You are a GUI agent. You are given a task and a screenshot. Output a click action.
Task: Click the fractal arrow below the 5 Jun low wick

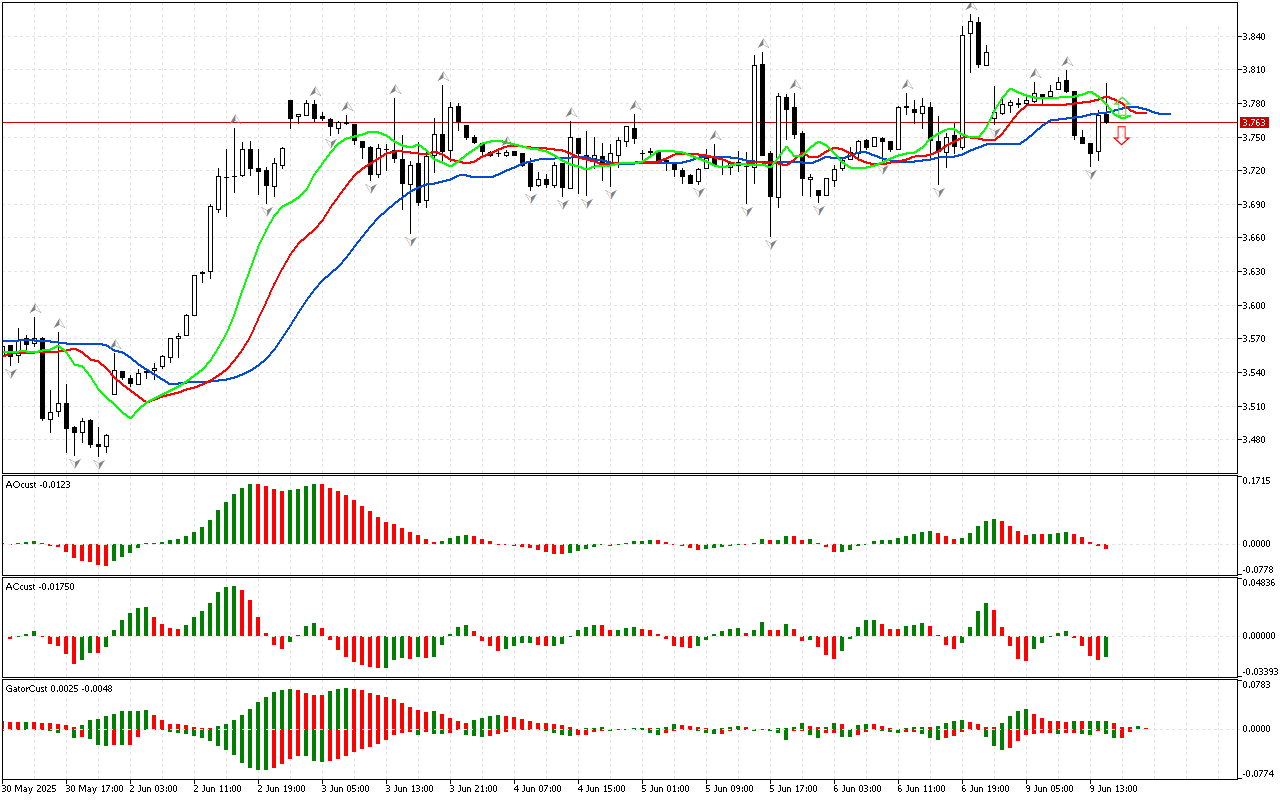771,243
